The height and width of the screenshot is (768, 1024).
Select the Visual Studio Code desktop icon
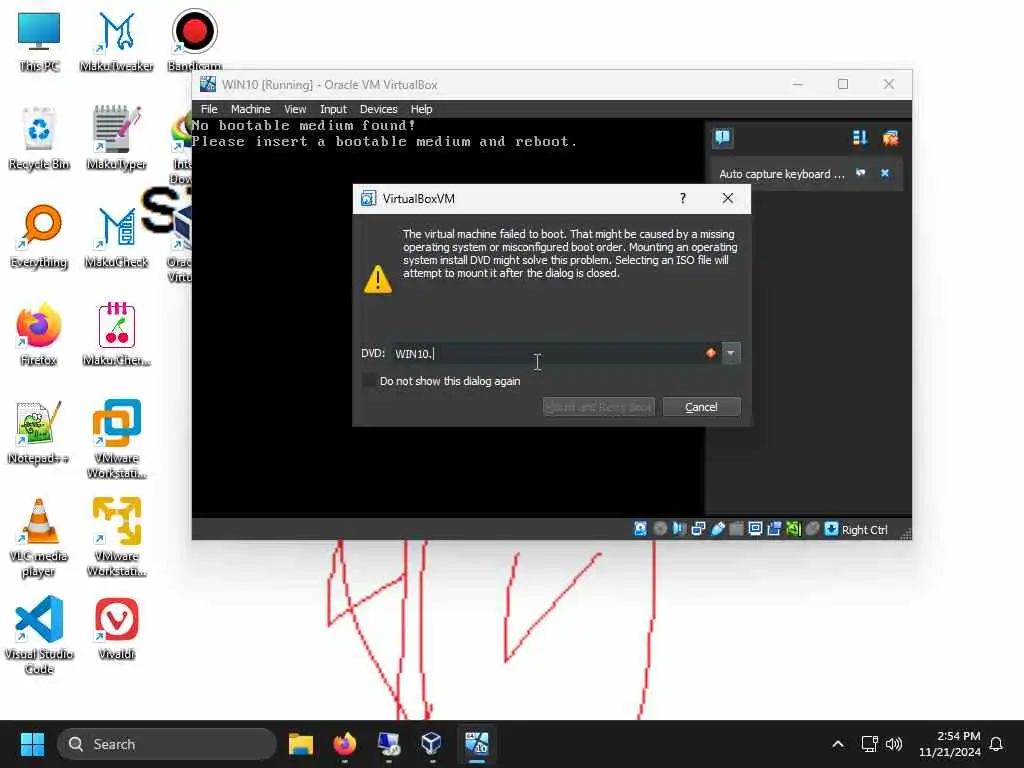[x=39, y=635]
